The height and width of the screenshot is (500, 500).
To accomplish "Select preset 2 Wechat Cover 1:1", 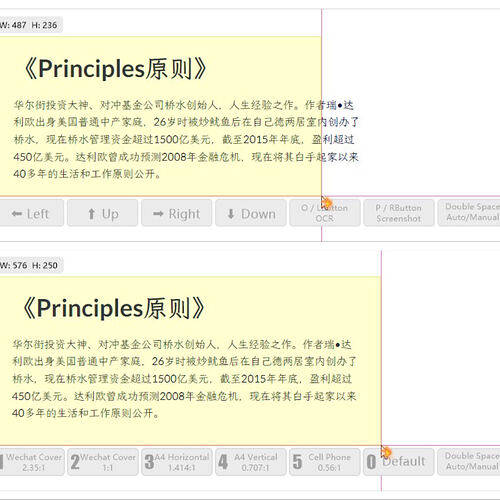I will point(103,462).
